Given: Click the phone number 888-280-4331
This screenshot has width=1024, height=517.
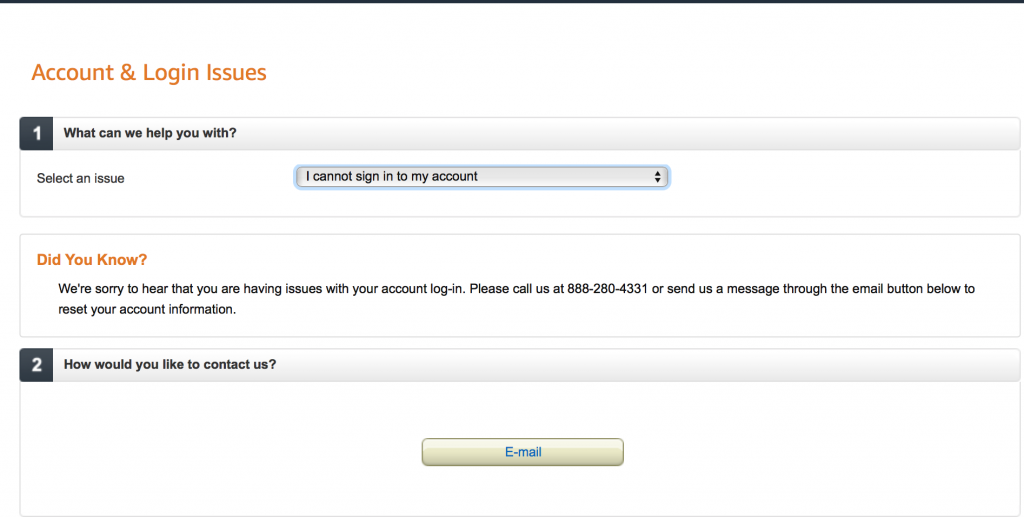Looking at the screenshot, I should [607, 289].
